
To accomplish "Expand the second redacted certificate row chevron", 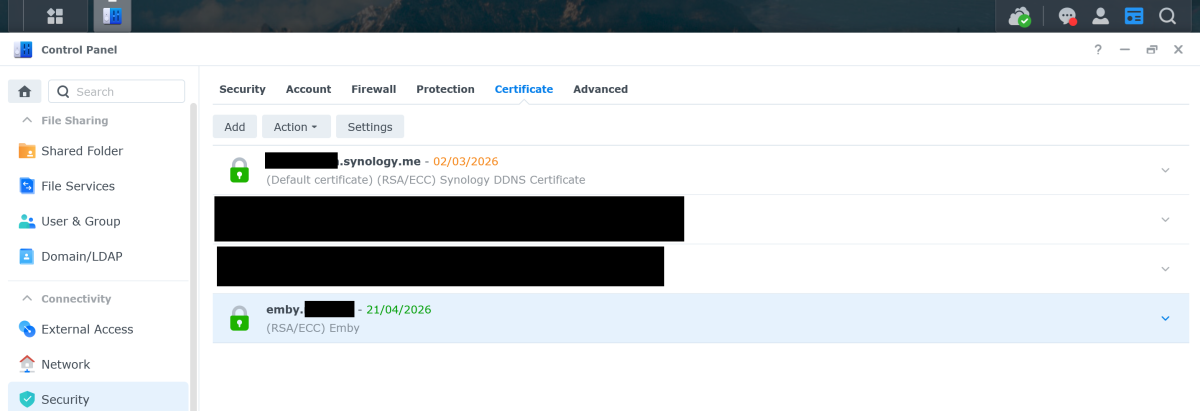I will (x=1165, y=220).
